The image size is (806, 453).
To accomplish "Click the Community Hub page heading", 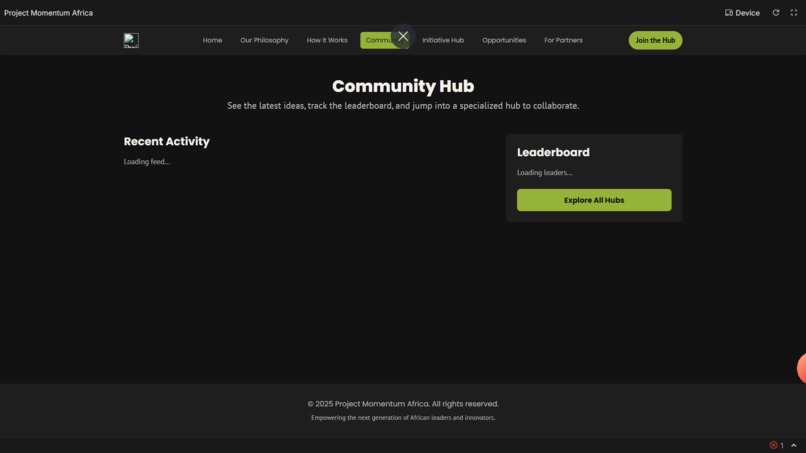I will (403, 86).
